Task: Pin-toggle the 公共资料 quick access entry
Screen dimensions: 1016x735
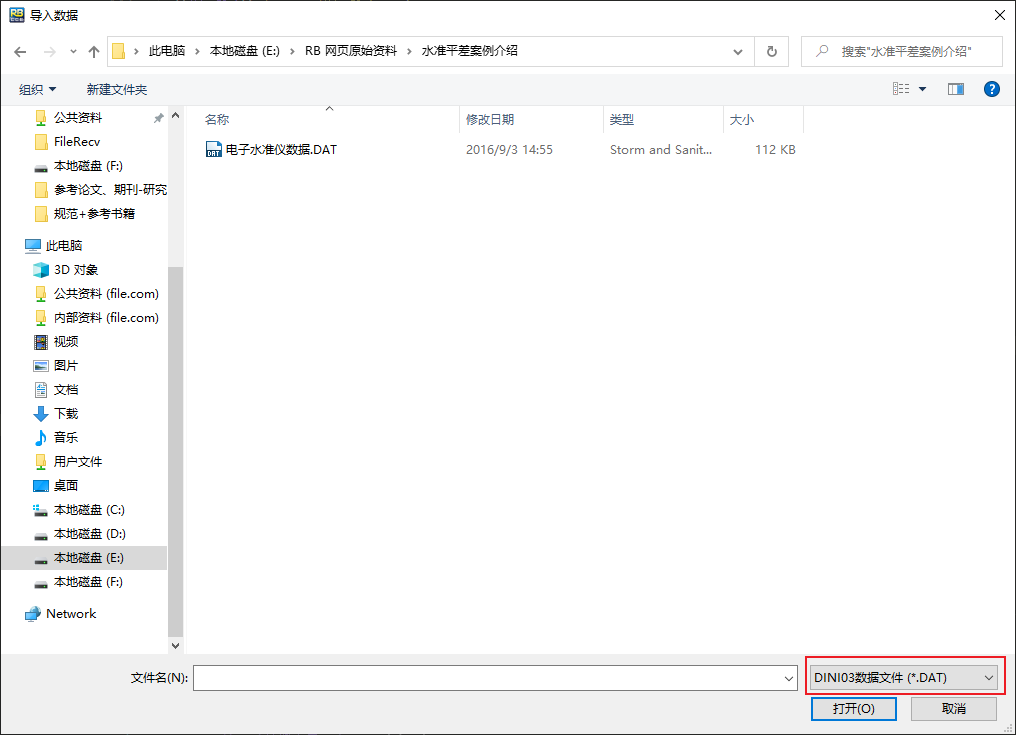Action: coord(157,117)
